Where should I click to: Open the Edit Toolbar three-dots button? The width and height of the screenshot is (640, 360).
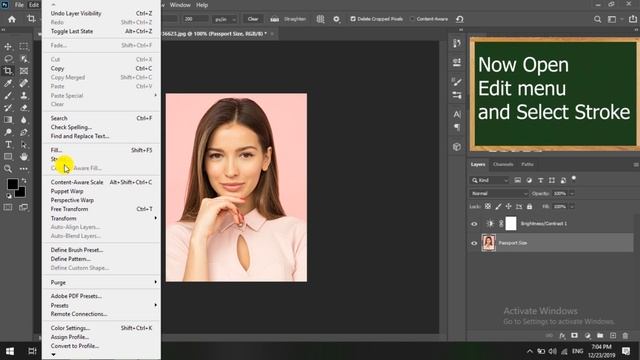click(x=24, y=169)
